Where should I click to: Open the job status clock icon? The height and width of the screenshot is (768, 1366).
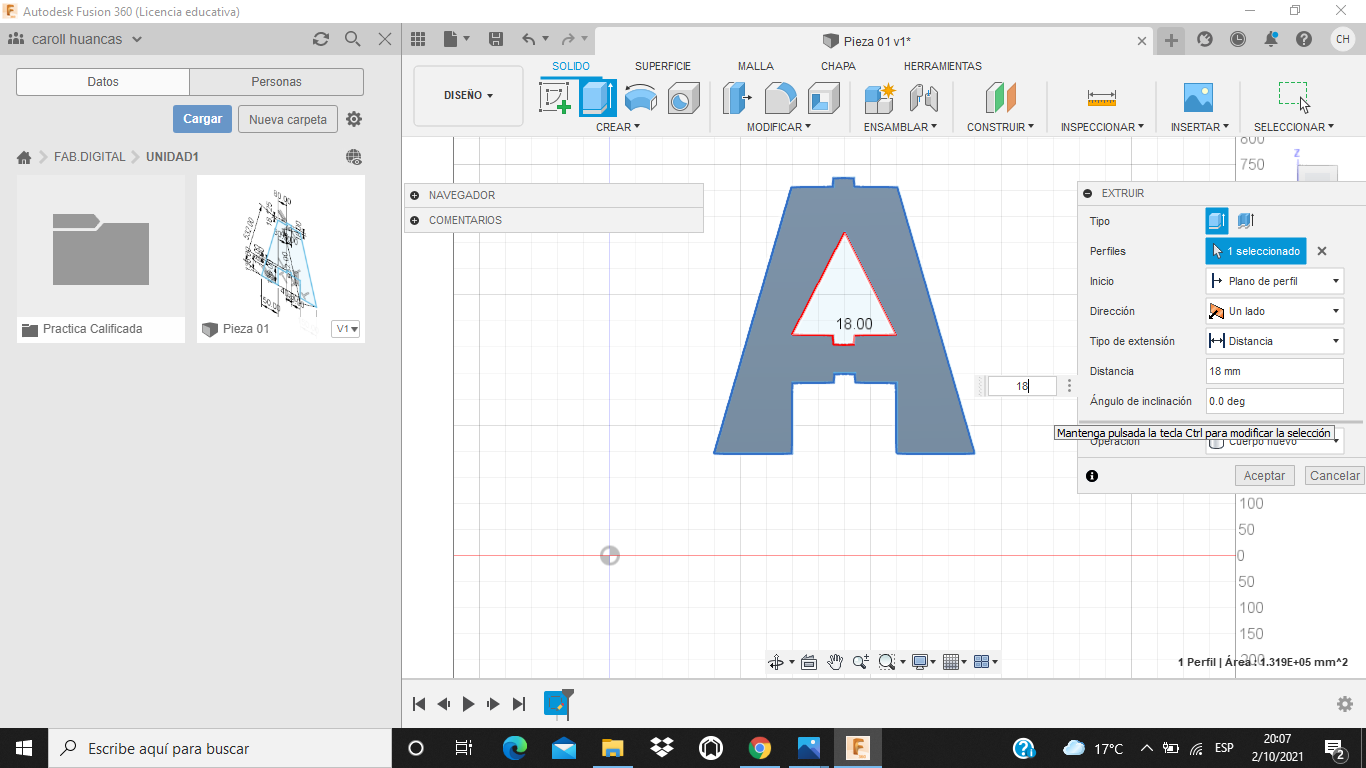[1238, 39]
